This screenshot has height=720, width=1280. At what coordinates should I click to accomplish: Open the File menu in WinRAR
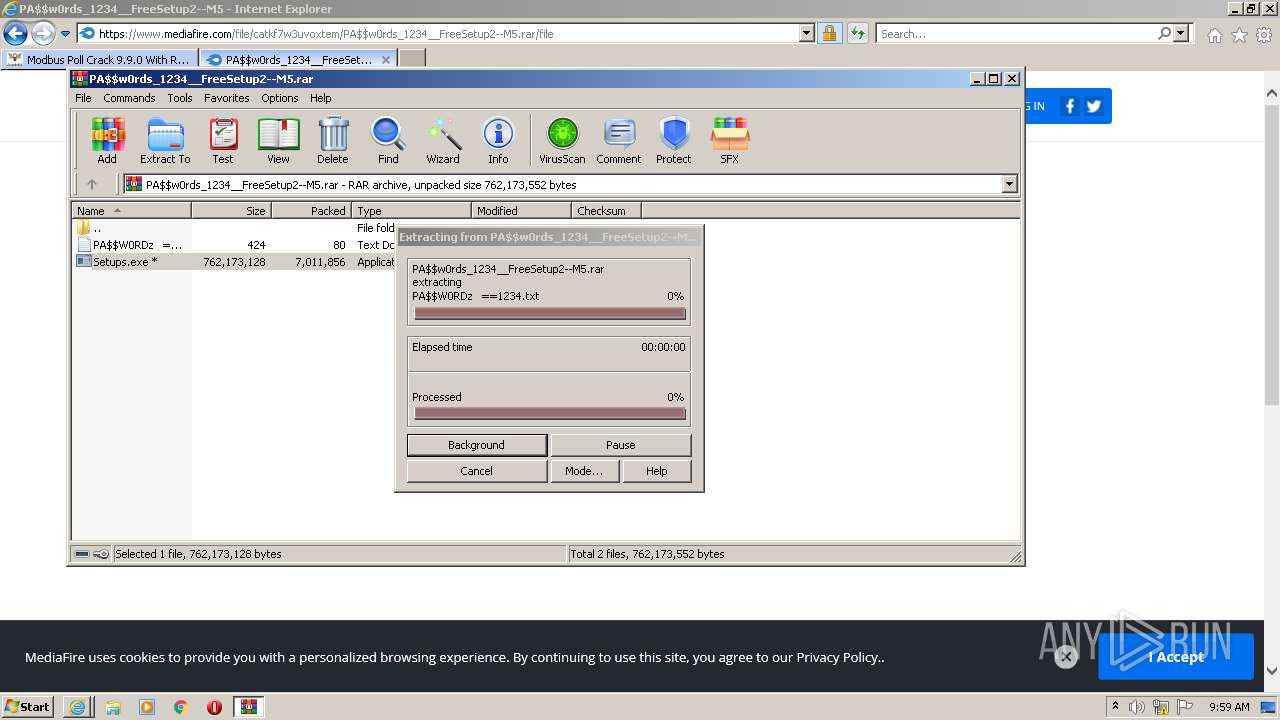point(83,98)
